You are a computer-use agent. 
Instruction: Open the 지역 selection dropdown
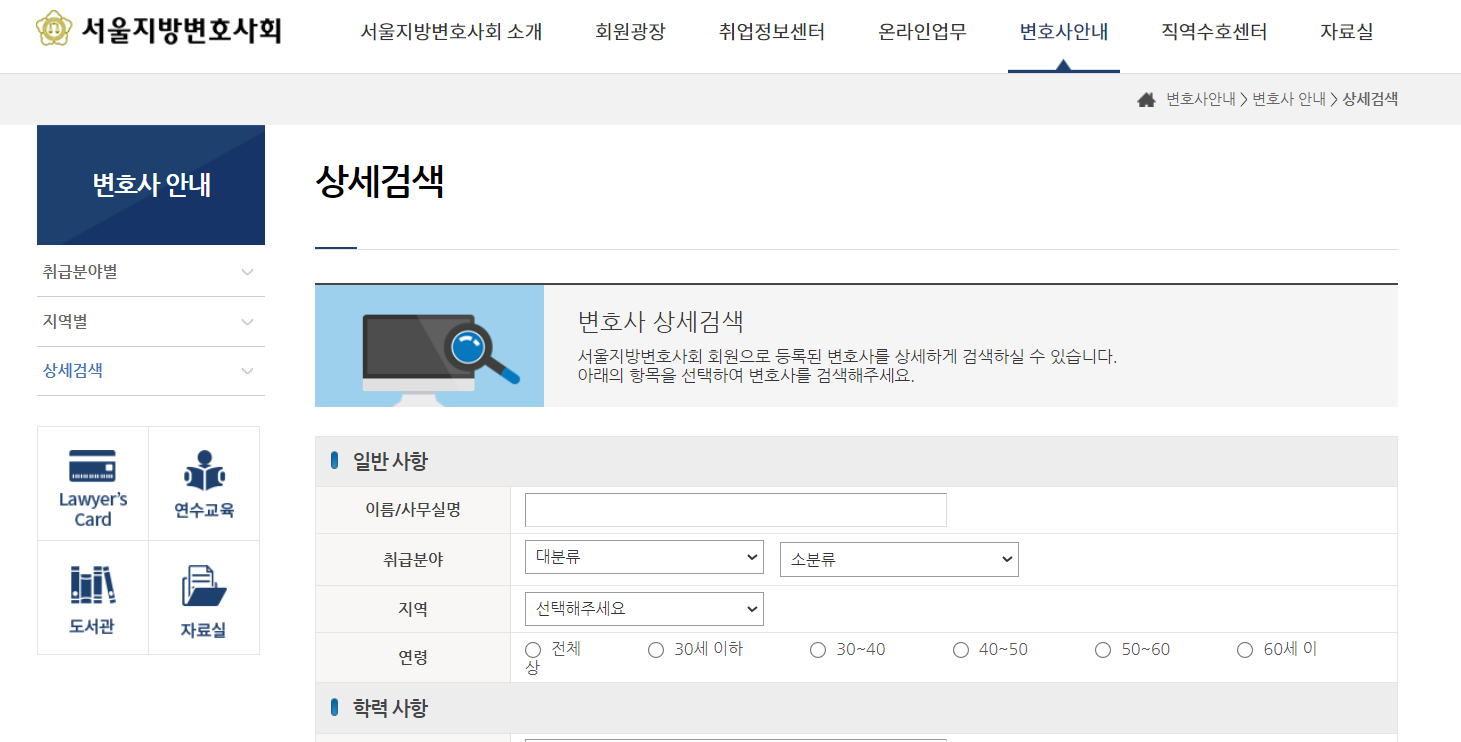644,608
